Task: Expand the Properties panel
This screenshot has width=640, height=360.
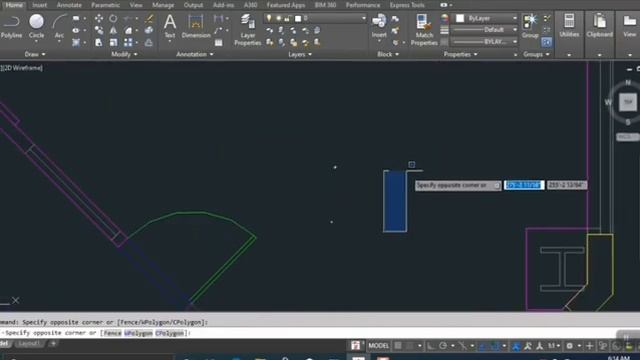Action: point(460,54)
